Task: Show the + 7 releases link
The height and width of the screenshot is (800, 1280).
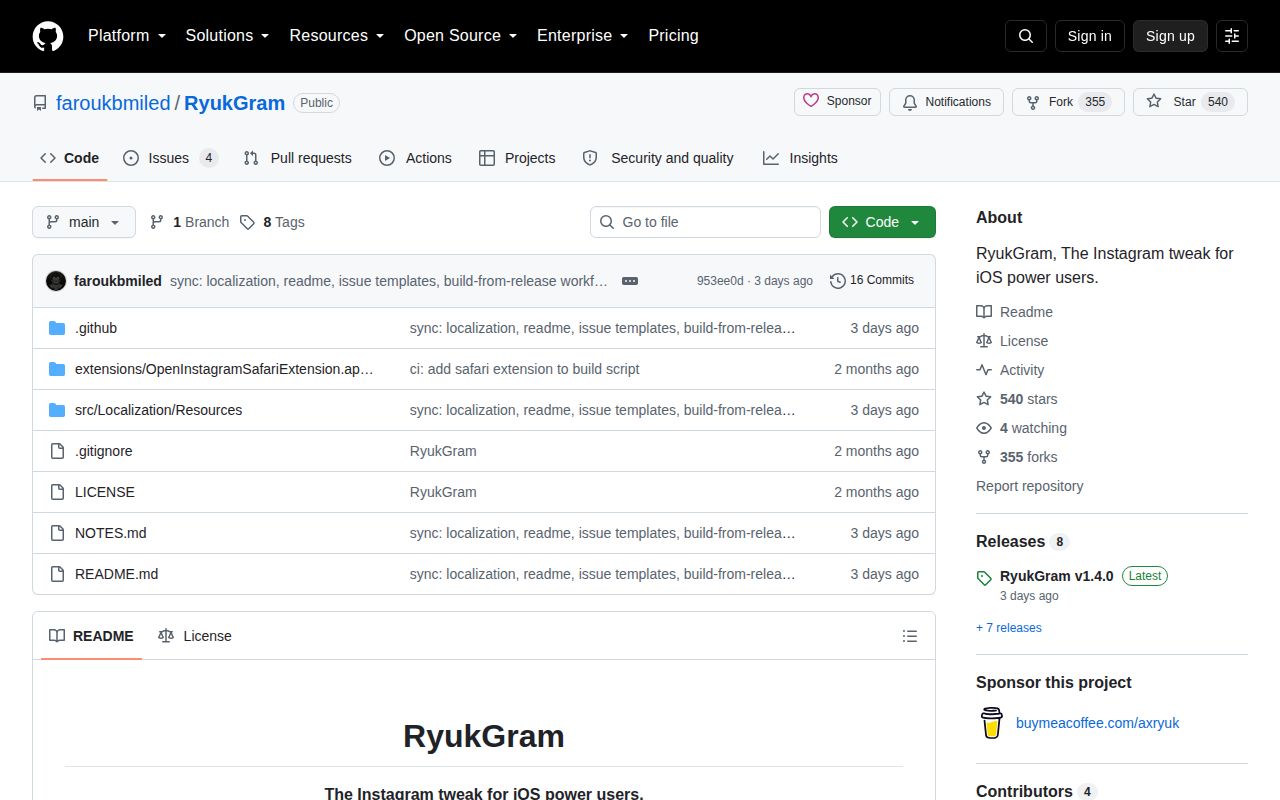Action: point(1009,628)
